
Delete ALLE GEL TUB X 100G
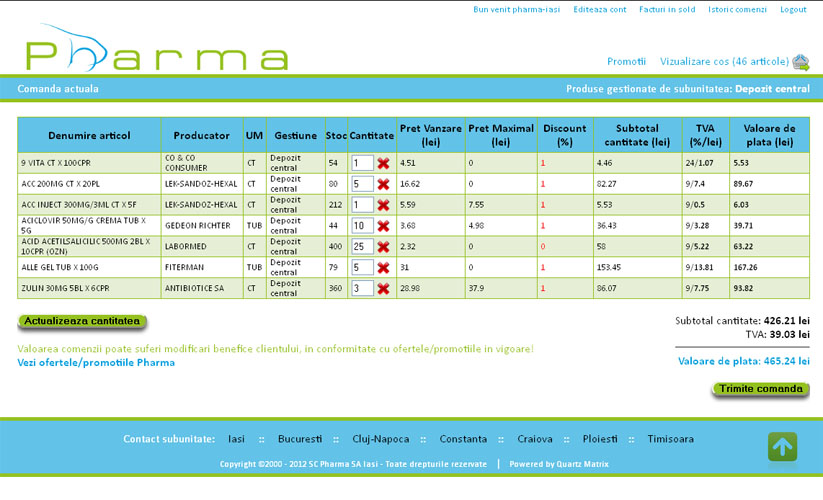383,267
